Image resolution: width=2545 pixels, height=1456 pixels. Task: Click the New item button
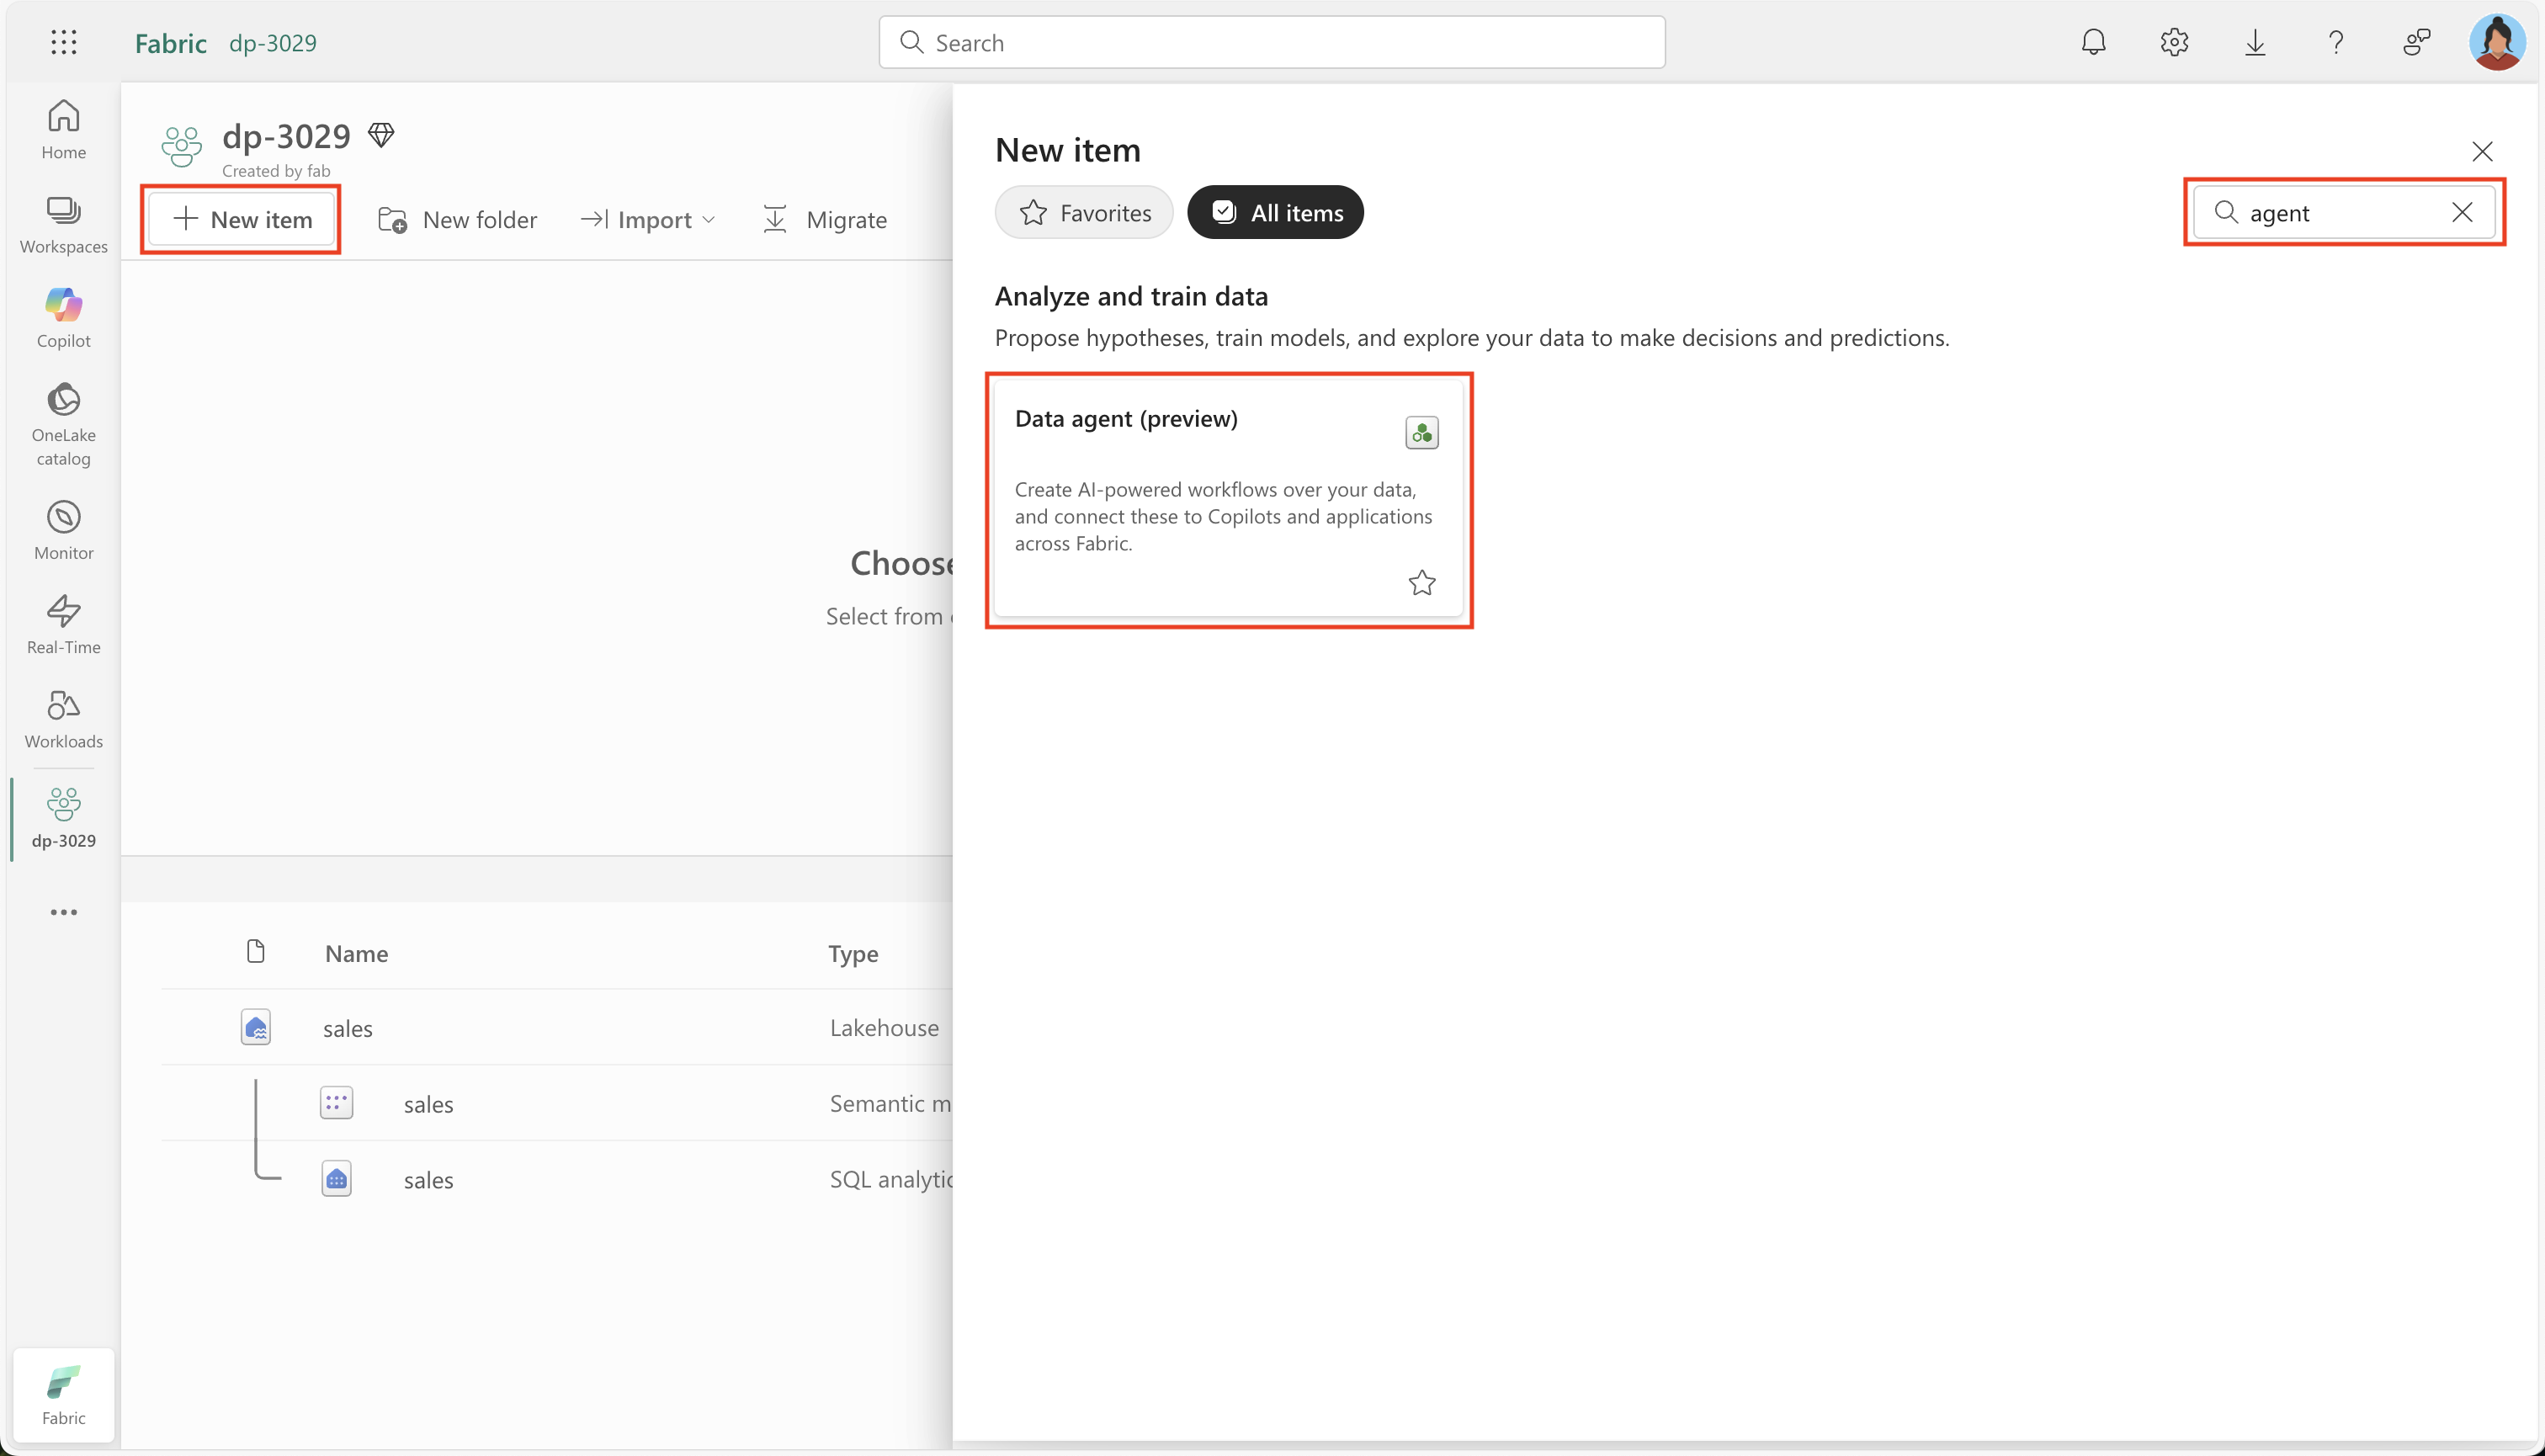tap(241, 219)
